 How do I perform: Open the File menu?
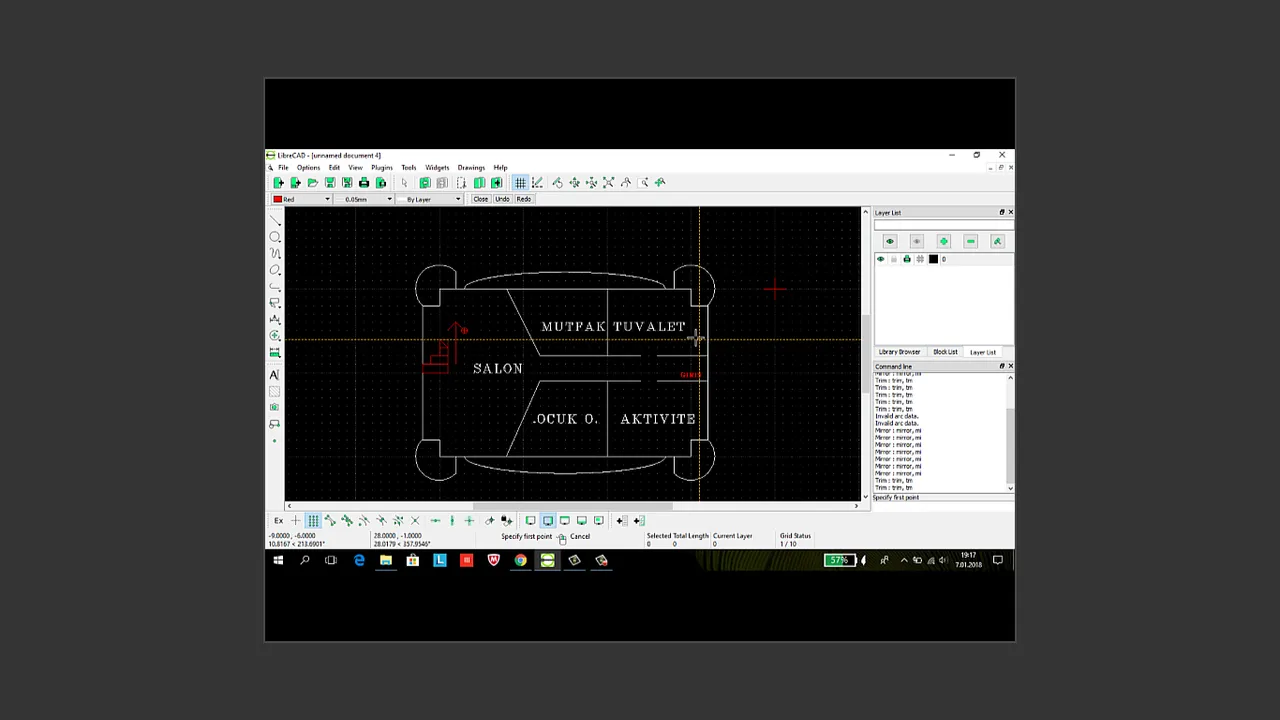pos(283,168)
